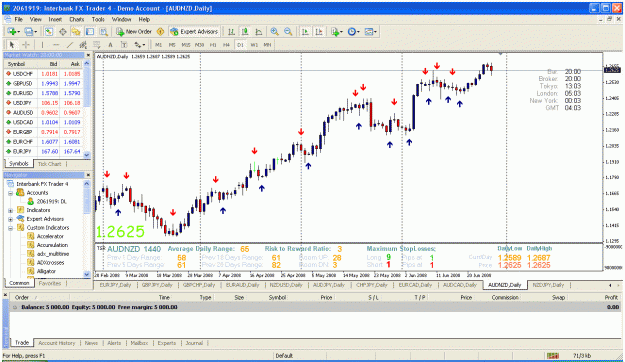Toggle chart shift from right border
Screen dimensions: 625x362
point(319,31)
